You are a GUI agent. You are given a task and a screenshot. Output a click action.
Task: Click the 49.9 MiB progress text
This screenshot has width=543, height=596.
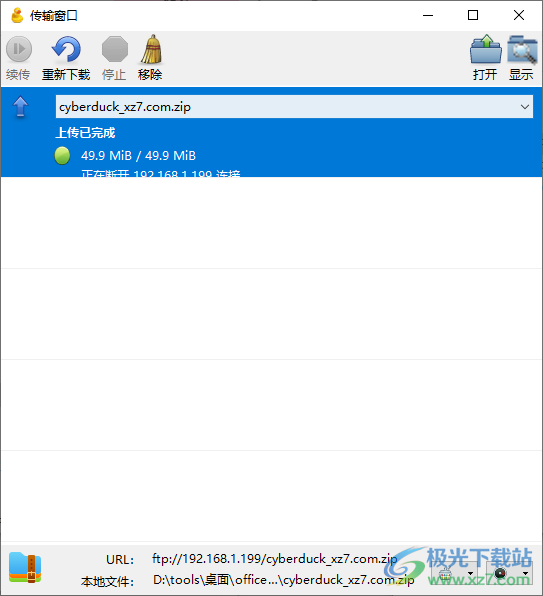pyautogui.click(x=138, y=155)
